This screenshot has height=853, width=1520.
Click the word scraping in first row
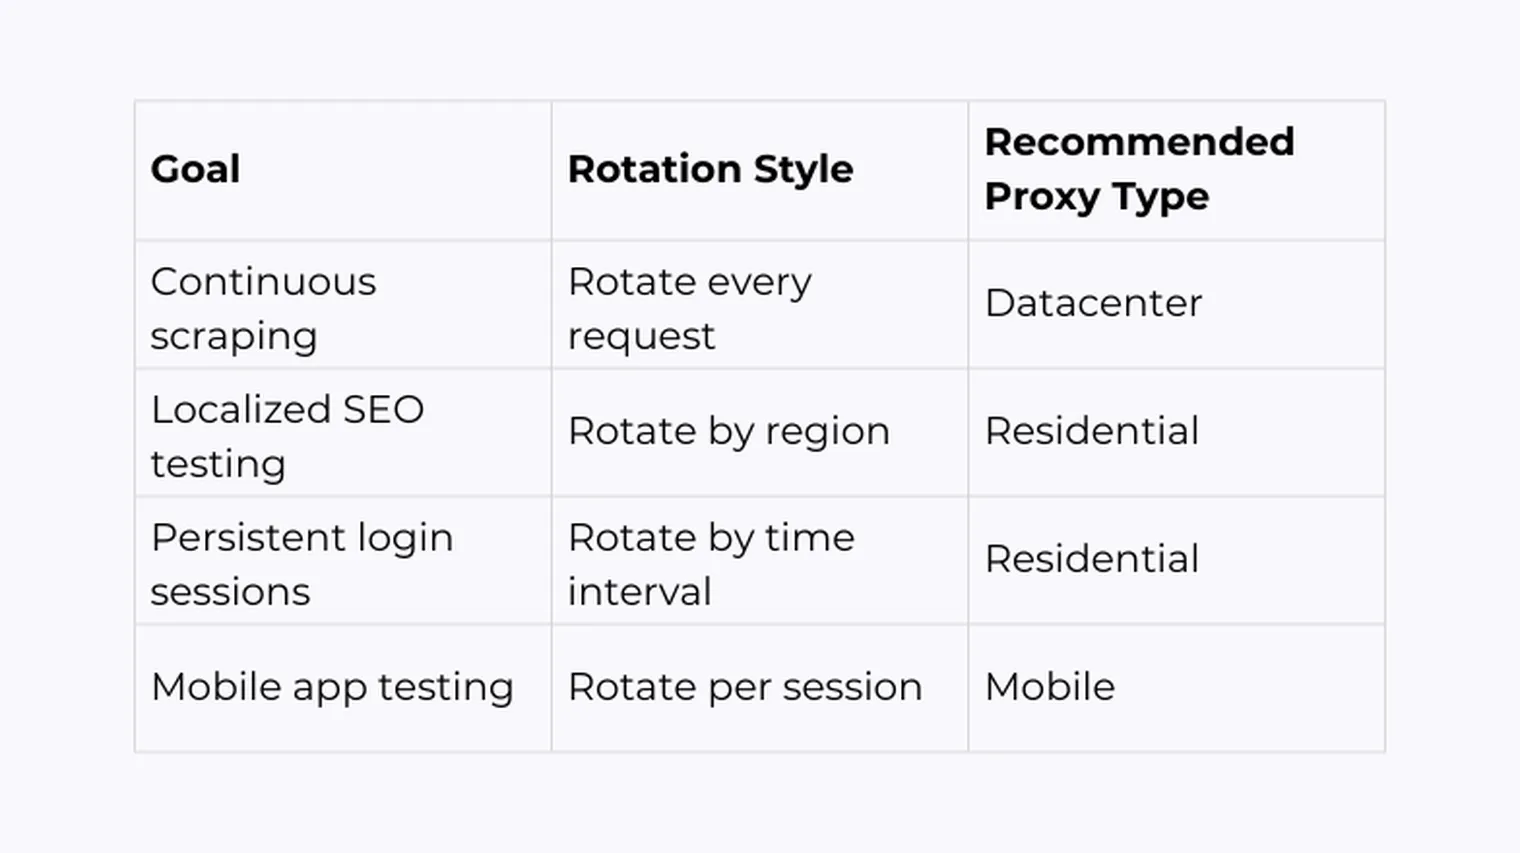tap(233, 337)
